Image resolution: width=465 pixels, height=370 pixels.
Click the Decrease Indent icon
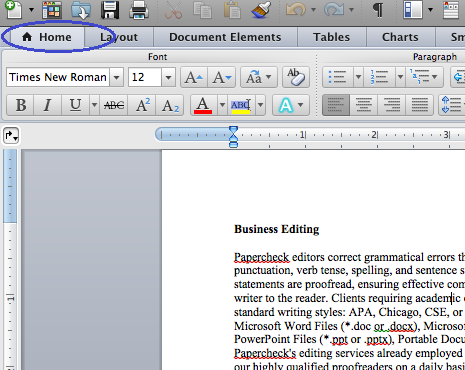[458, 77]
